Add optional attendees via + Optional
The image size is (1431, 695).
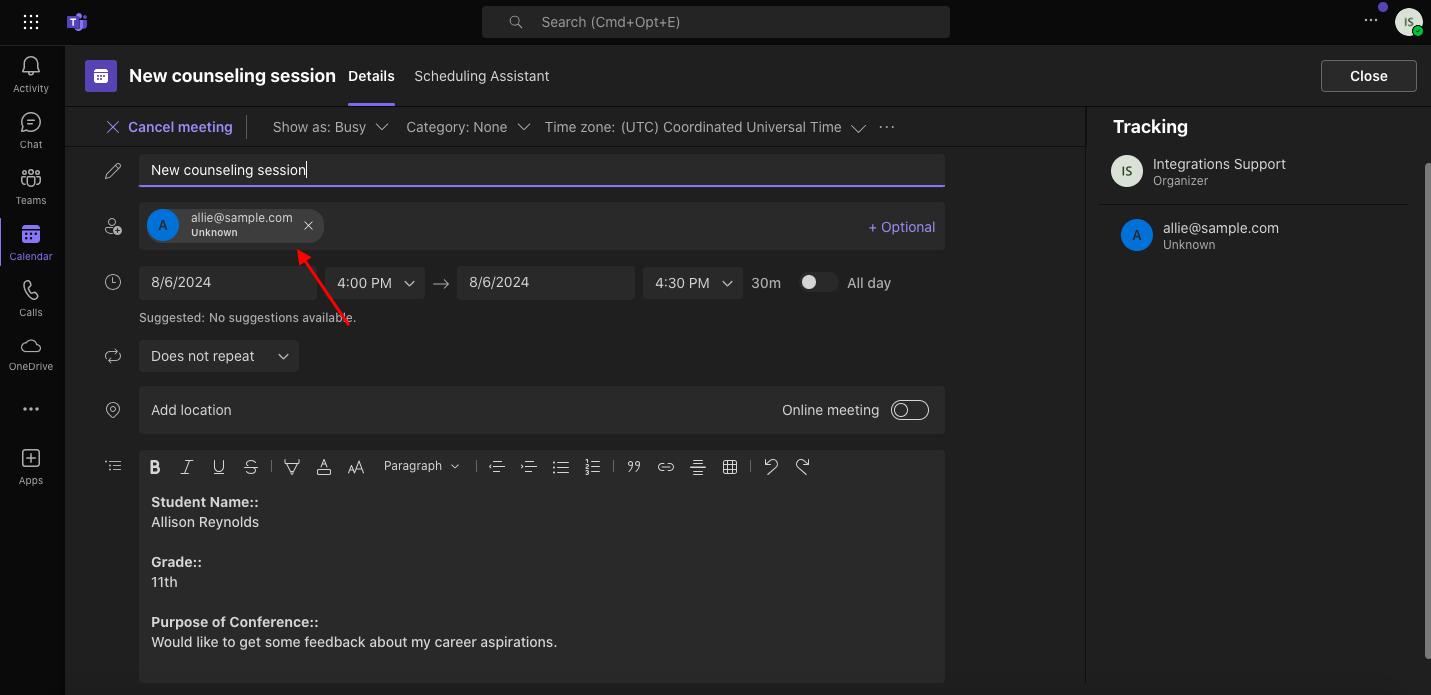(901, 227)
